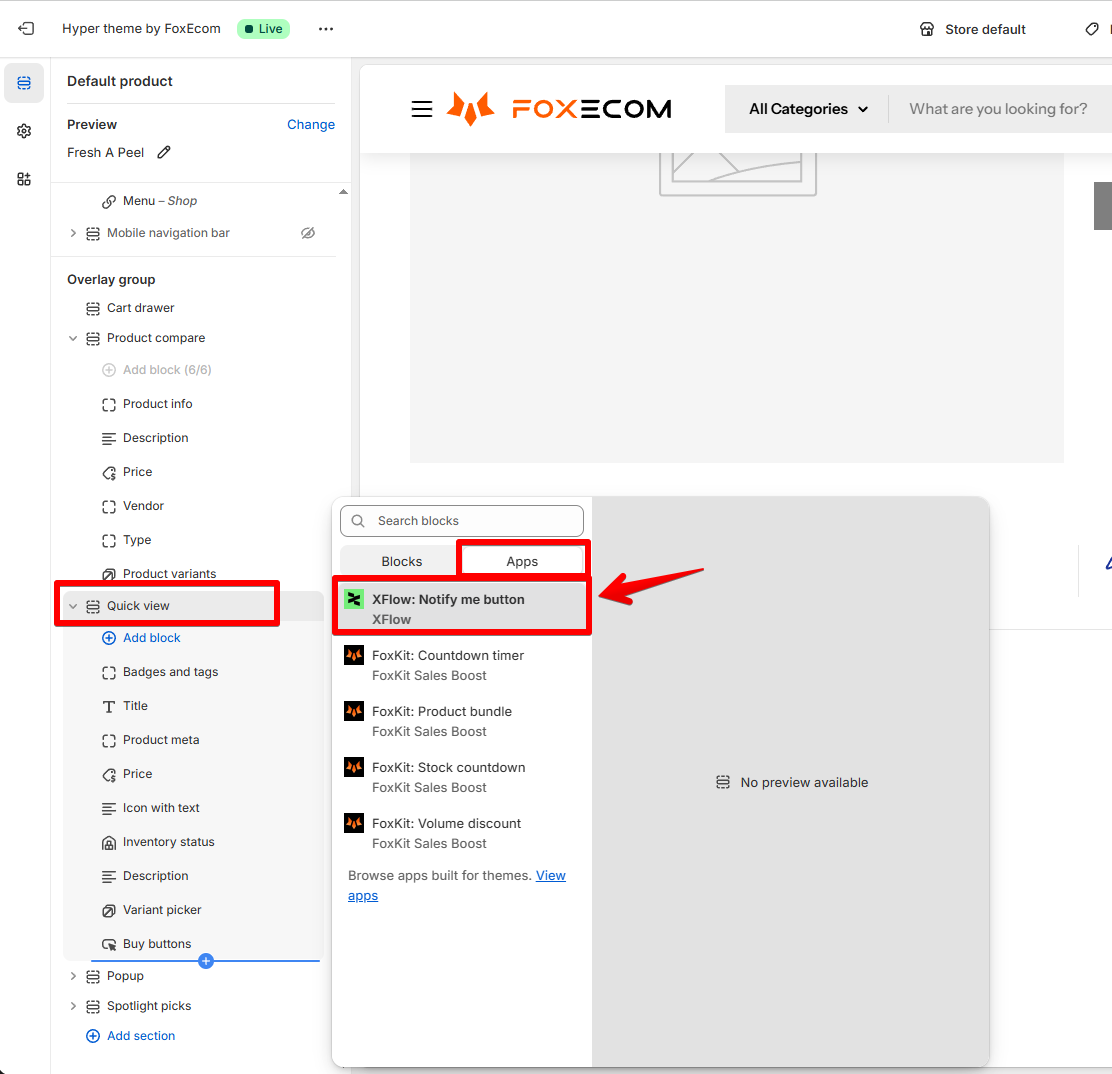The height and width of the screenshot is (1074, 1112).
Task: Click the blue plus insert handle below Buy buttons
Action: pos(206,961)
